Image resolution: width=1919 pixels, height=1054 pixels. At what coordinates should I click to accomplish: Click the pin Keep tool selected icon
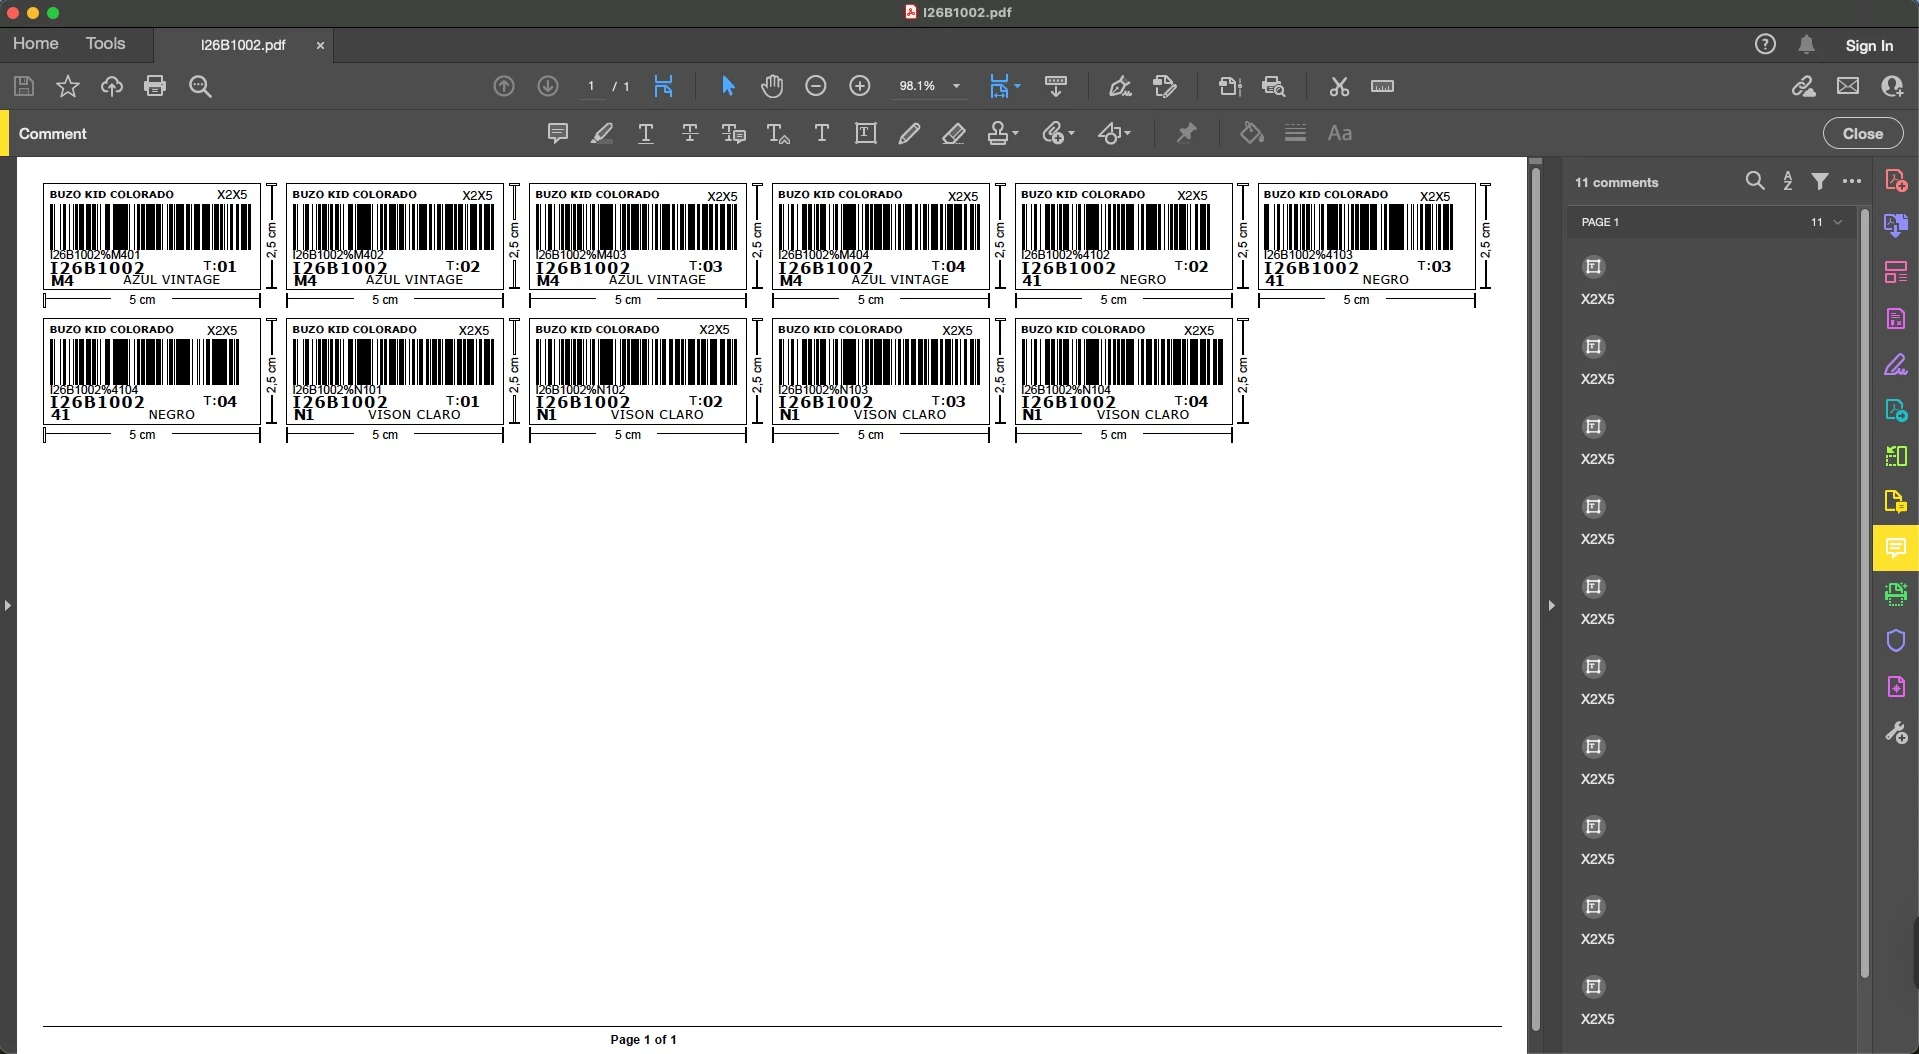point(1186,133)
